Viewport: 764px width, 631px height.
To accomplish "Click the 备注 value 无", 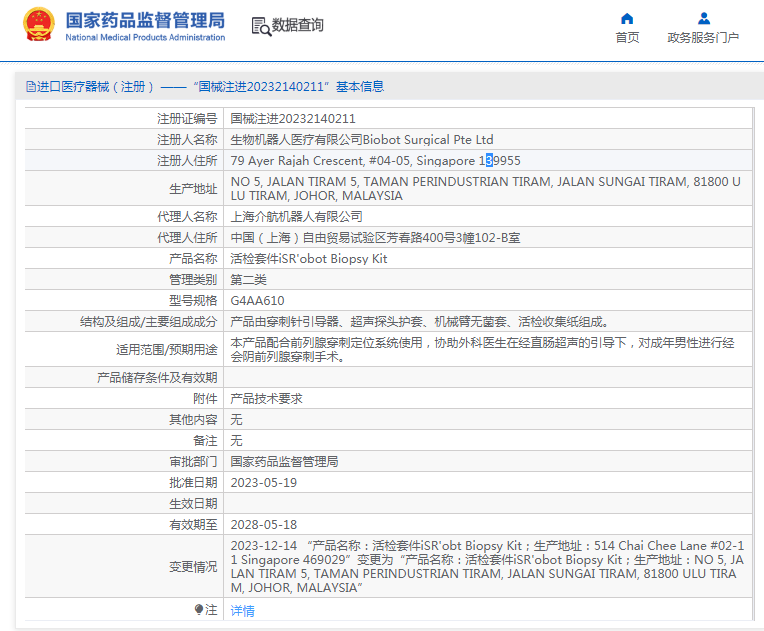I will coord(236,440).
